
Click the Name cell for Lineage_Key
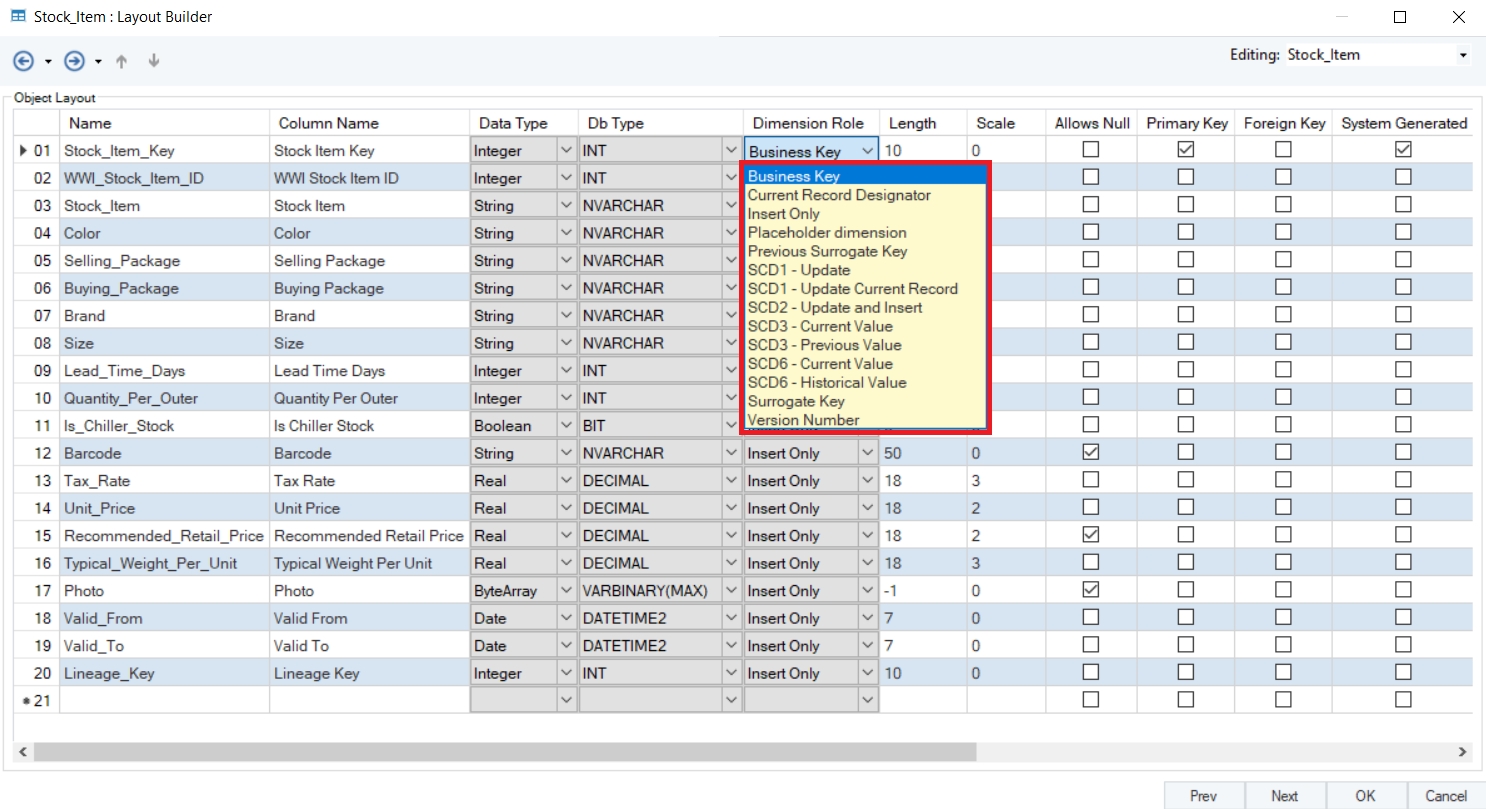point(164,673)
